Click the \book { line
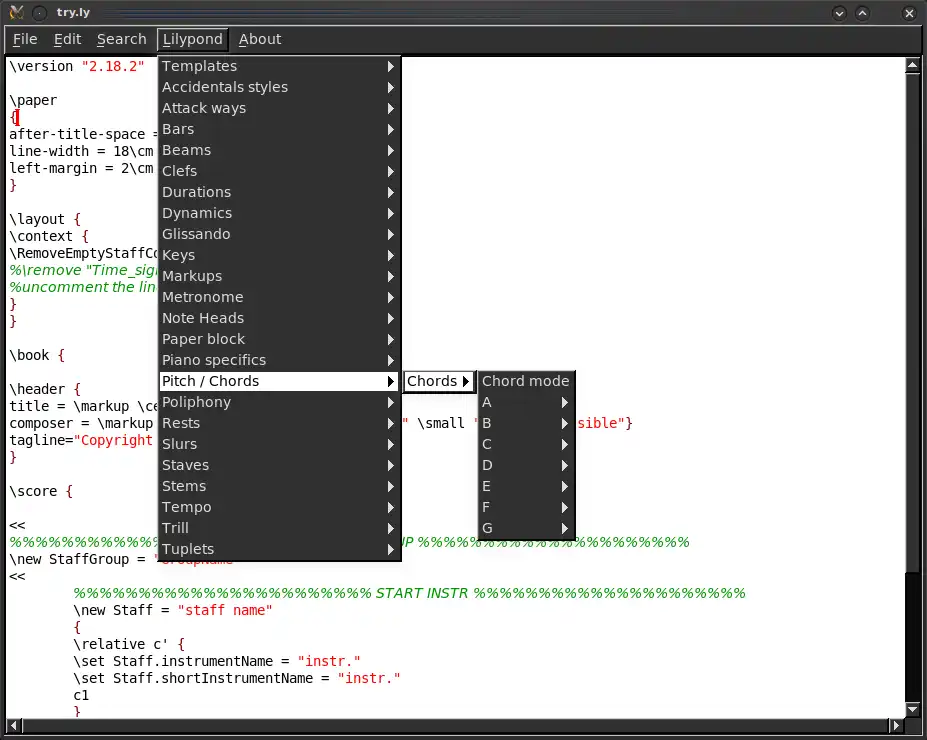Viewport: 927px width, 740px height. tap(37, 355)
